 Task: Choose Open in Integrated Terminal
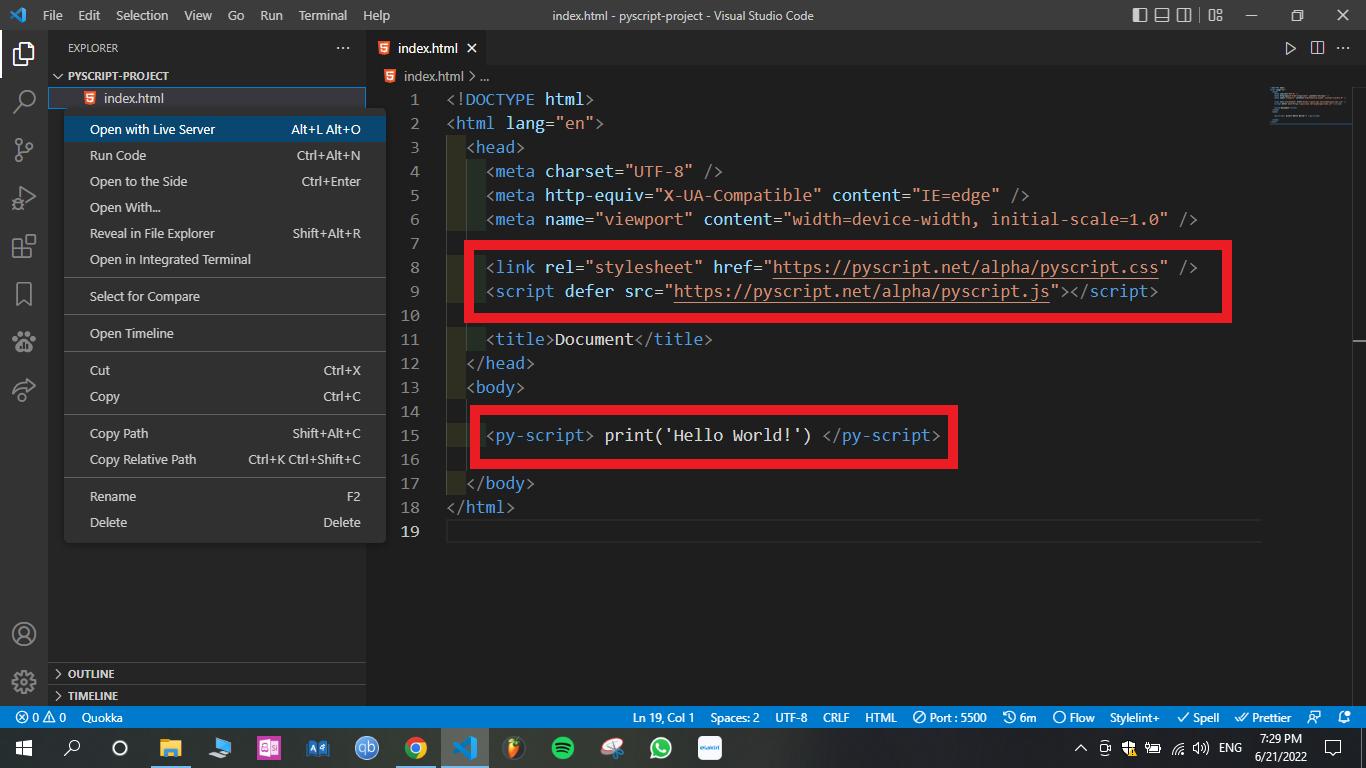[225, 259]
